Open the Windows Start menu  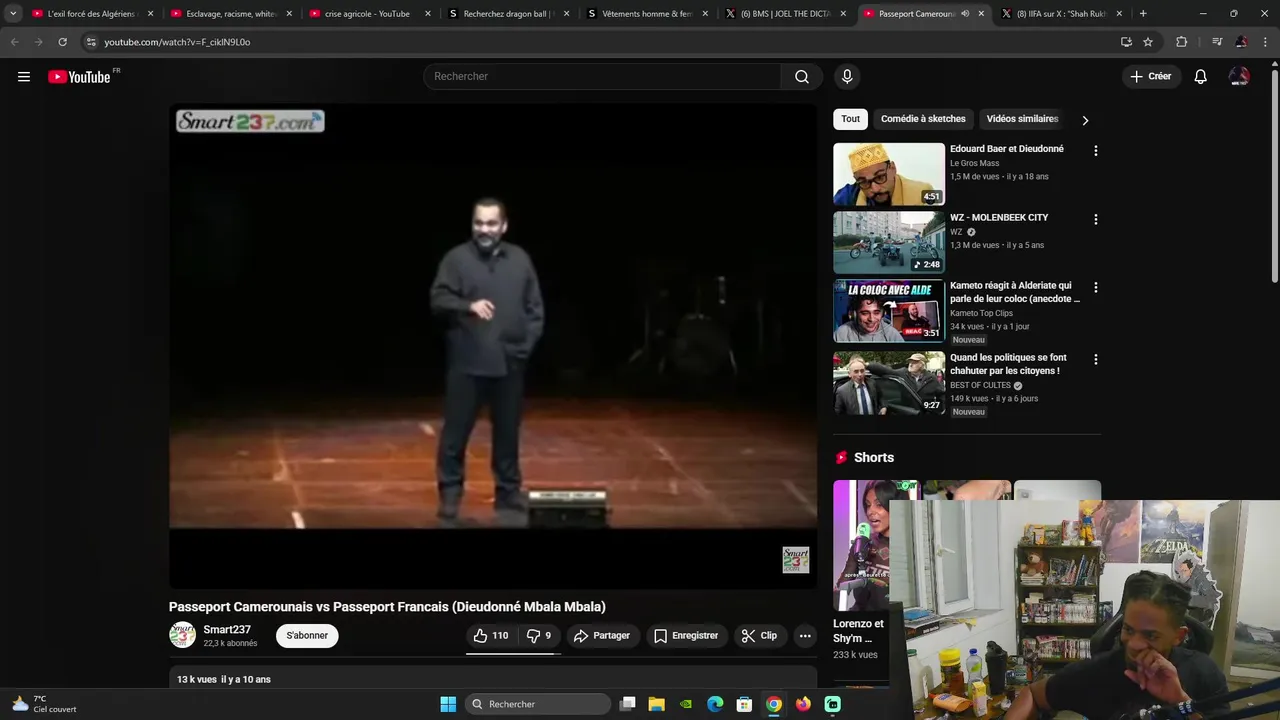(448, 704)
